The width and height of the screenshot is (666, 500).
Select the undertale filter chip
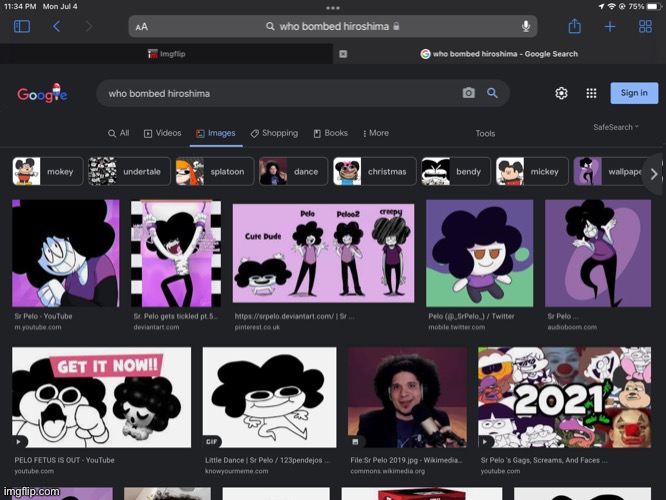pyautogui.click(x=129, y=171)
